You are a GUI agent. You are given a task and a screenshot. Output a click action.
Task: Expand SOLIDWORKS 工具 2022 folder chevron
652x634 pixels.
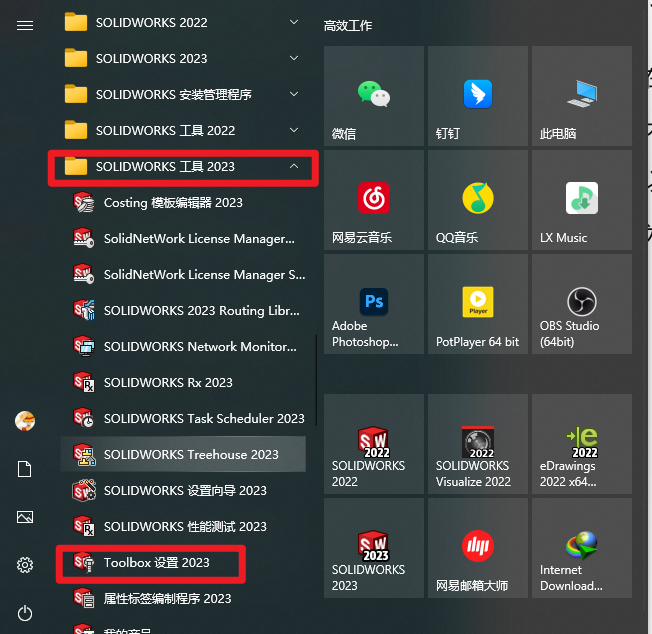coord(294,130)
